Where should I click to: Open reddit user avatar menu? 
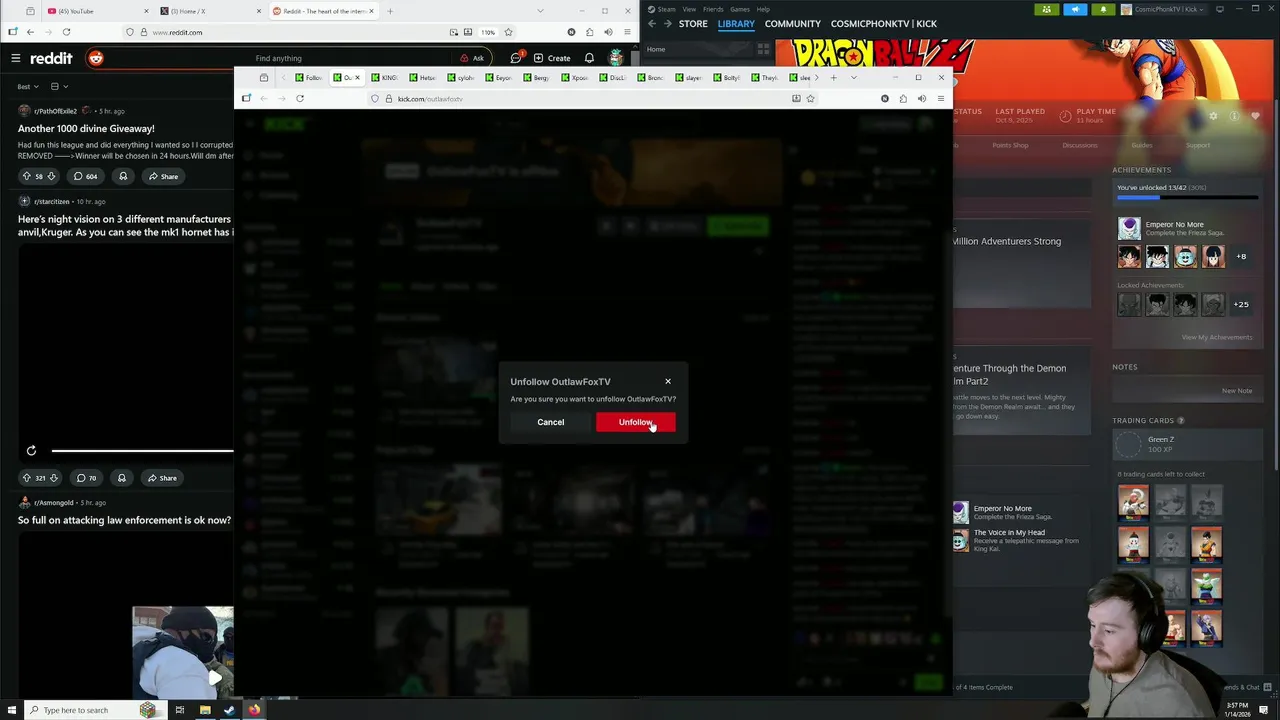(x=616, y=58)
